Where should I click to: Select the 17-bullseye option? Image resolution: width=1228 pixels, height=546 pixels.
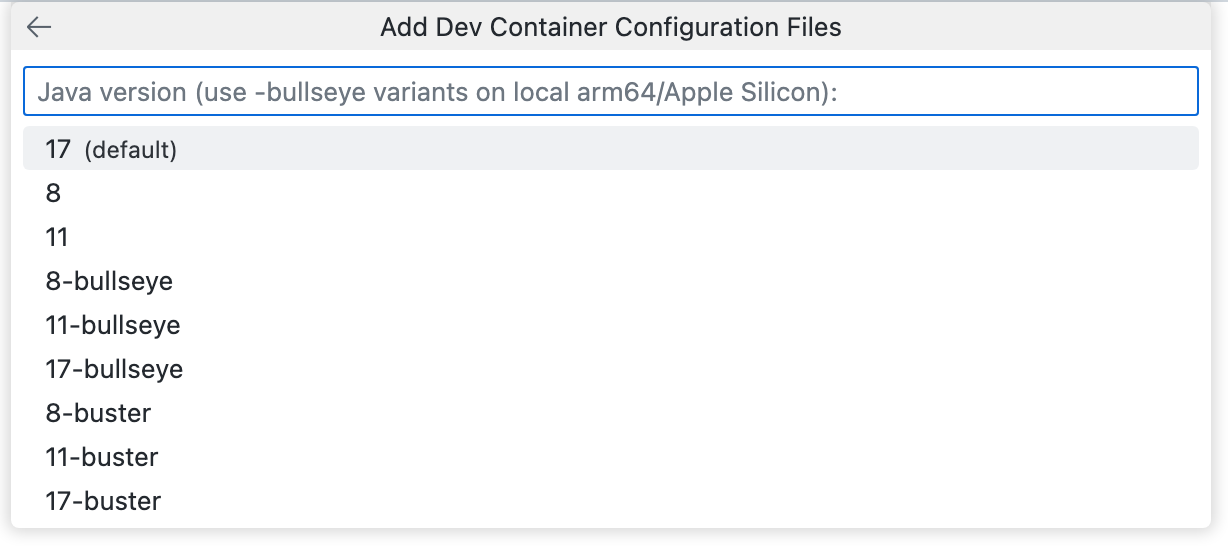click(114, 369)
